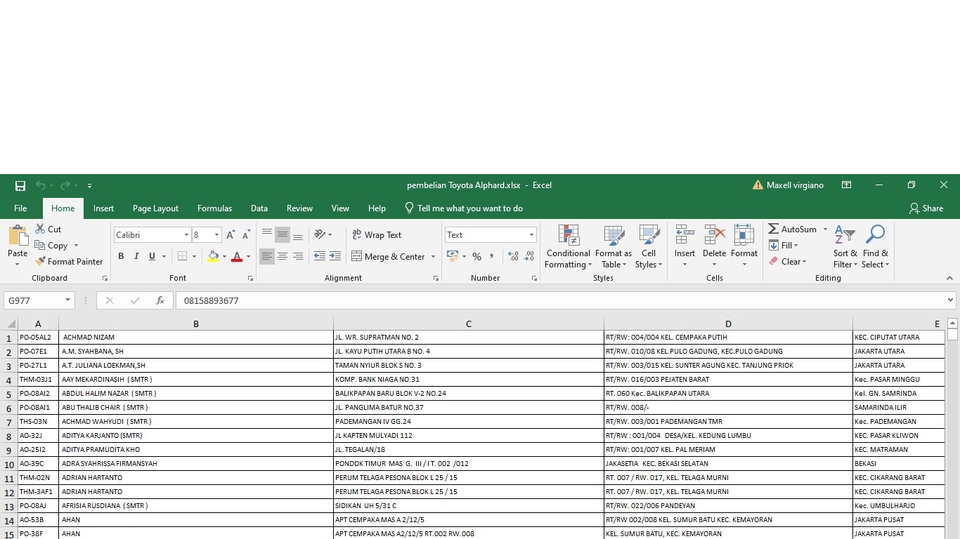This screenshot has height=539, width=960.
Task: Expand the AutoSum dropdown arrow
Action: point(825,229)
